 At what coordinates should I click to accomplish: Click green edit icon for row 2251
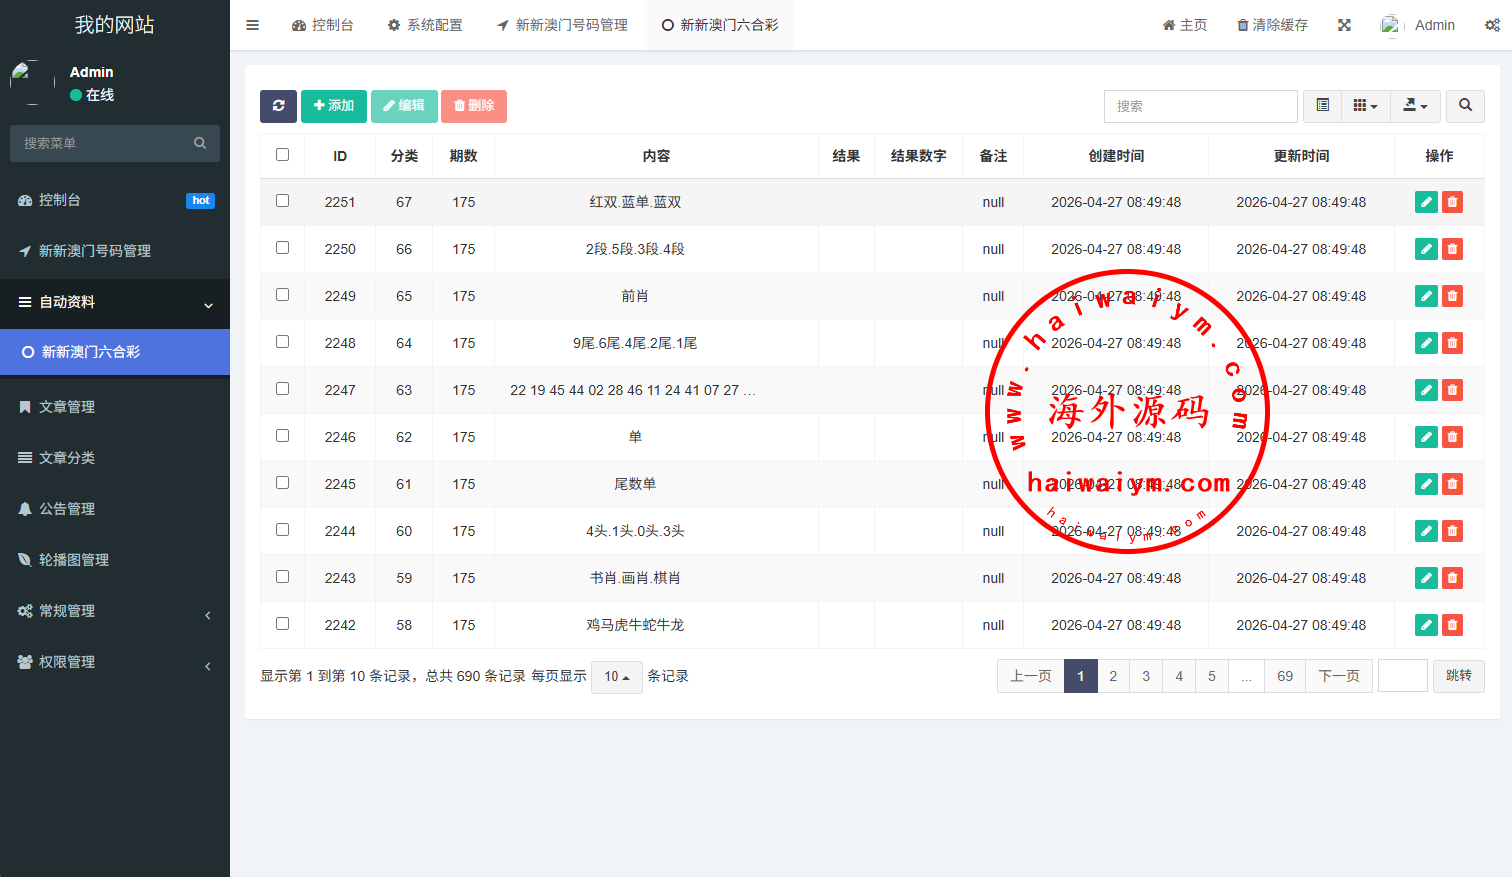[1426, 202]
